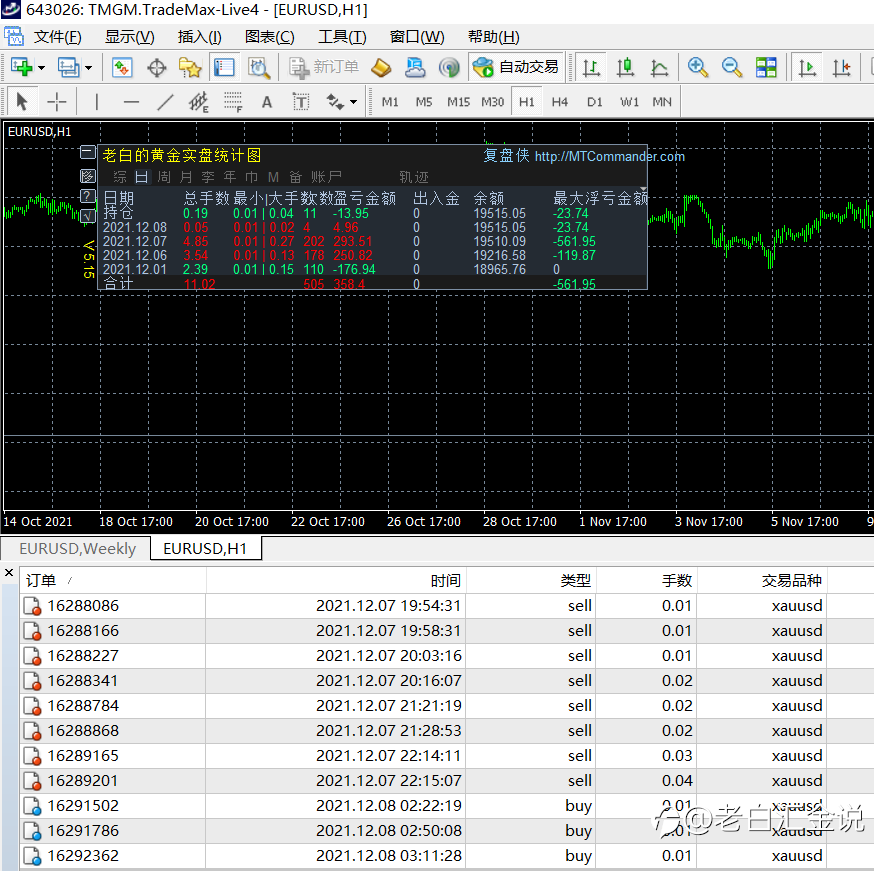This screenshot has width=874, height=871.
Task: Click the zoom out chart icon
Action: (732, 67)
